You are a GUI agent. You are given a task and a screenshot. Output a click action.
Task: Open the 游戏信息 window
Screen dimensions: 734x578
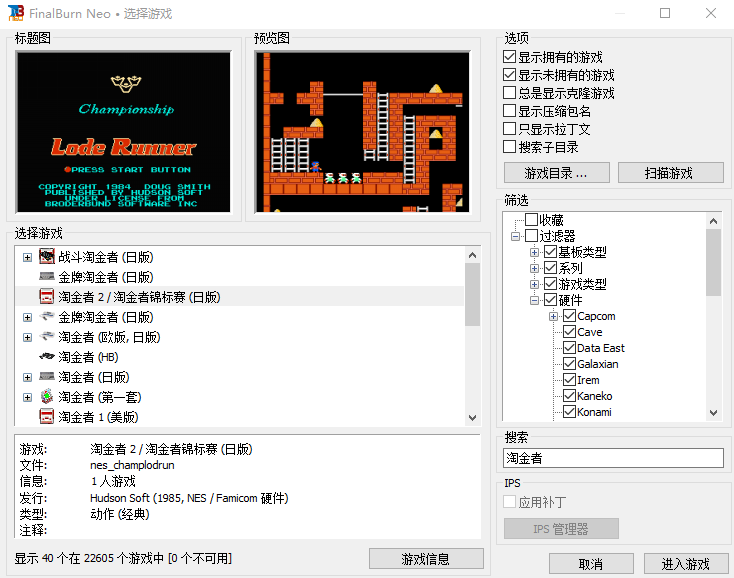tap(426, 558)
